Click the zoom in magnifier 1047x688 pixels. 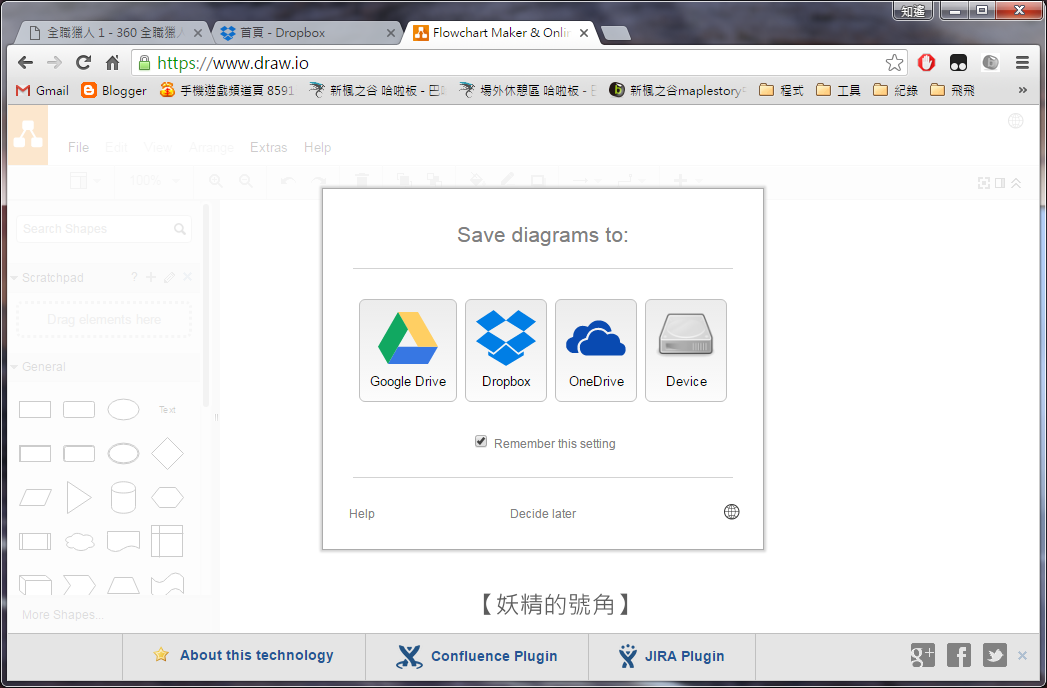(x=216, y=181)
